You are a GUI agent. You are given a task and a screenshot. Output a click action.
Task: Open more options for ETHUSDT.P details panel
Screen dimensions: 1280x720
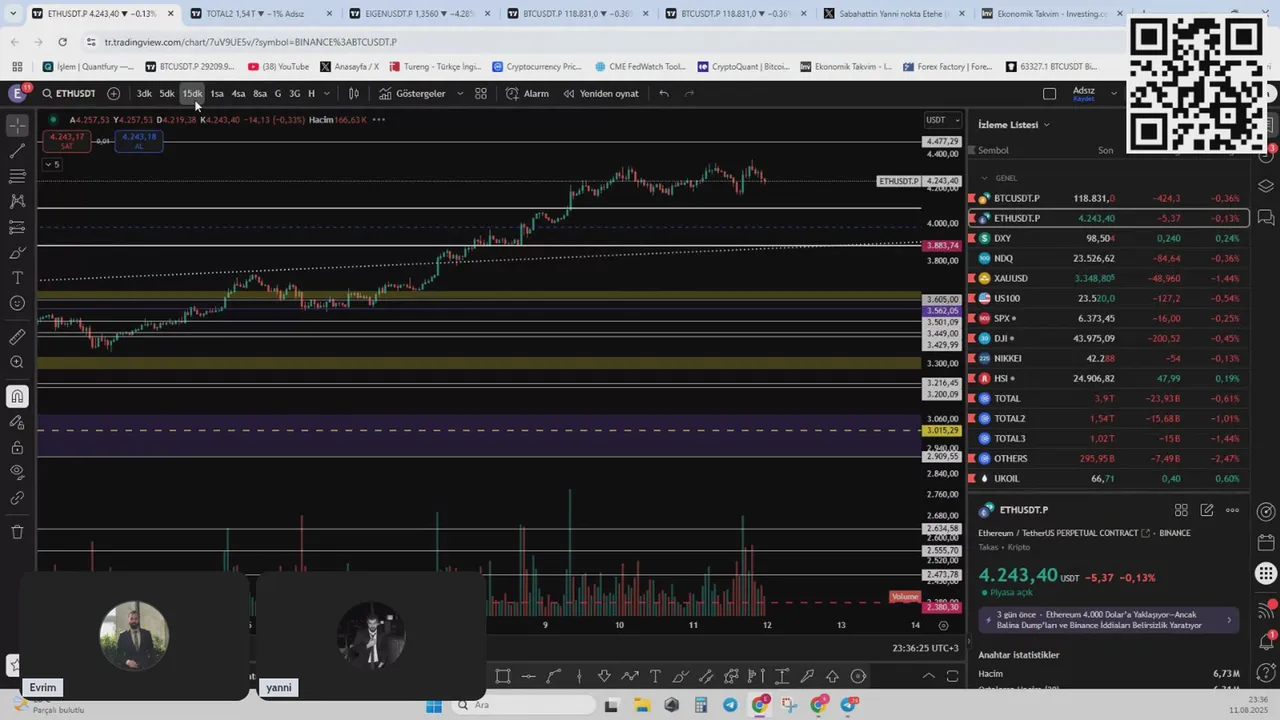[1232, 510]
